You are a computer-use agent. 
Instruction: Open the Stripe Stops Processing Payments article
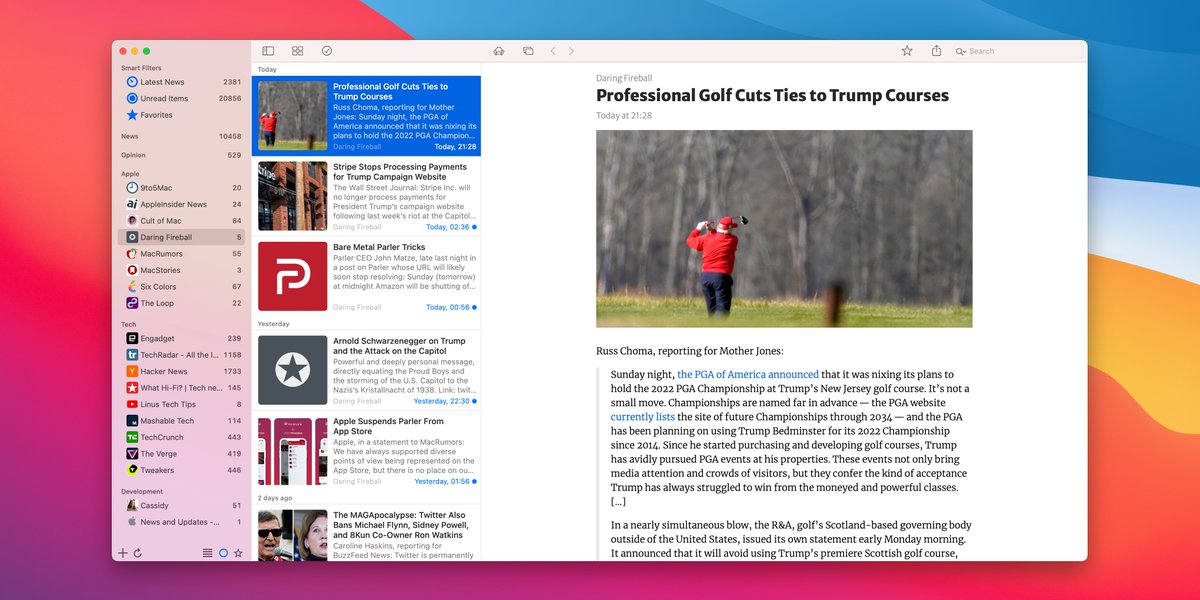coord(367,196)
